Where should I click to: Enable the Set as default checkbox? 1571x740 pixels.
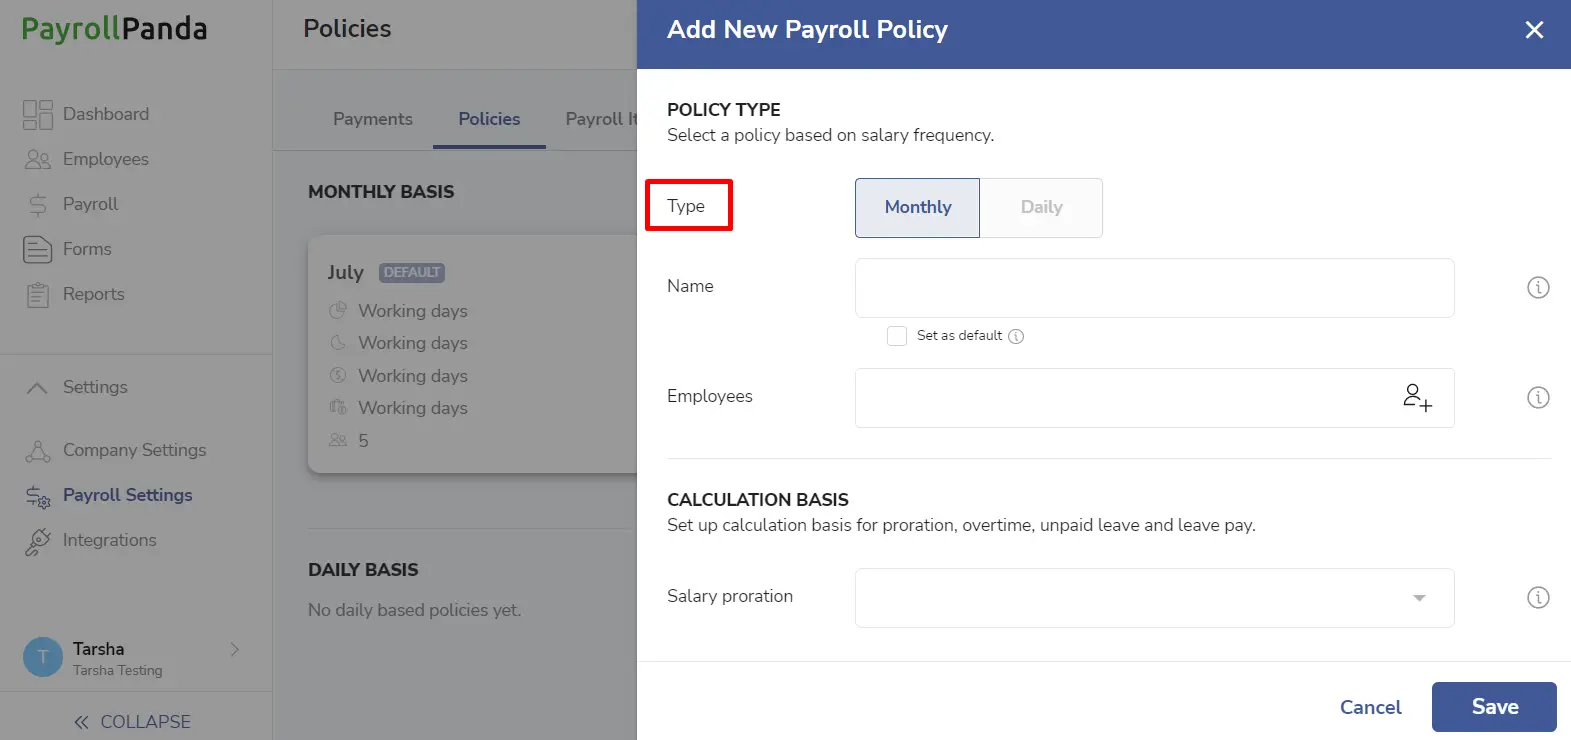897,336
